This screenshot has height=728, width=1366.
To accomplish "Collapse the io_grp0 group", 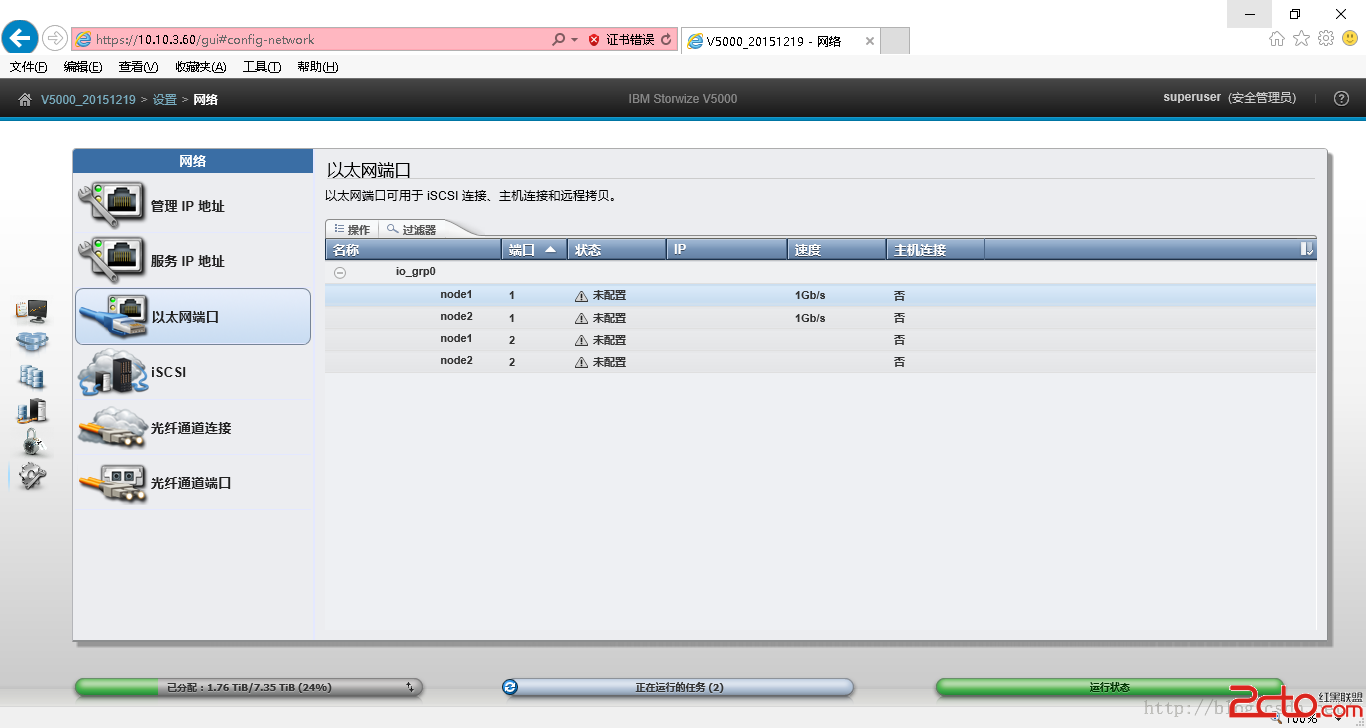I will tap(340, 272).
